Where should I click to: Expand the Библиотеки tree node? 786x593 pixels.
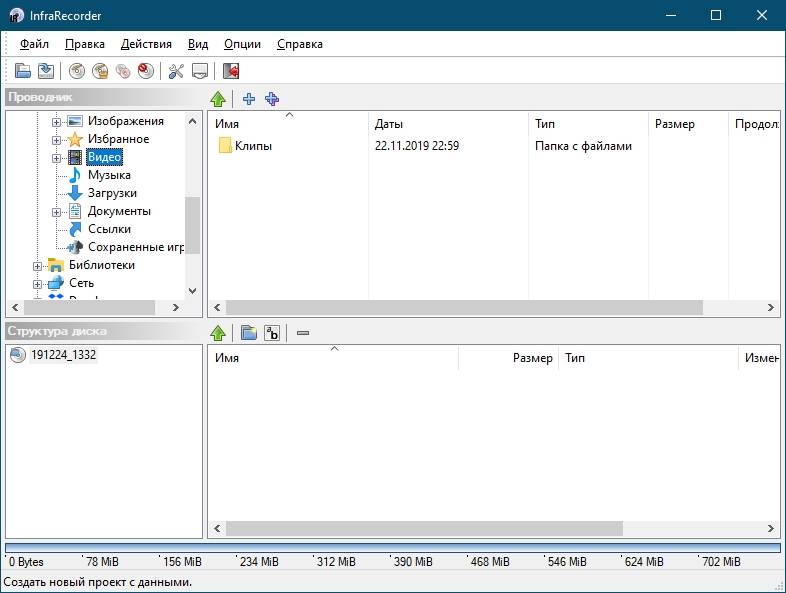coord(37,266)
